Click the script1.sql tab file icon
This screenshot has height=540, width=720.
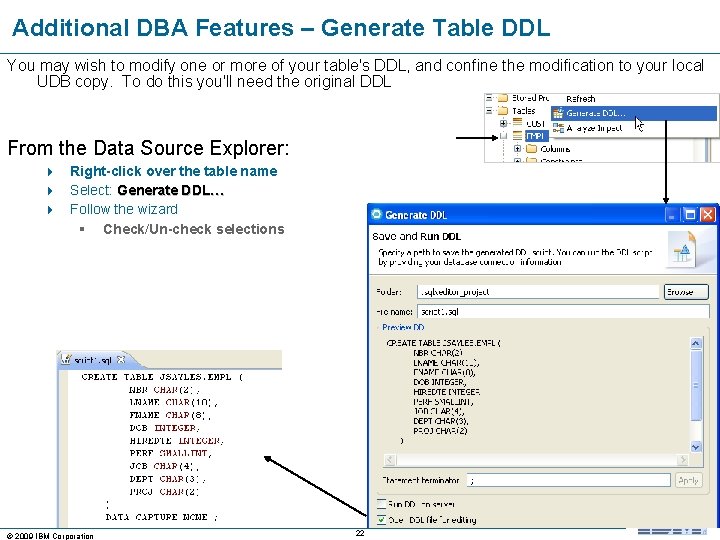pos(65,360)
